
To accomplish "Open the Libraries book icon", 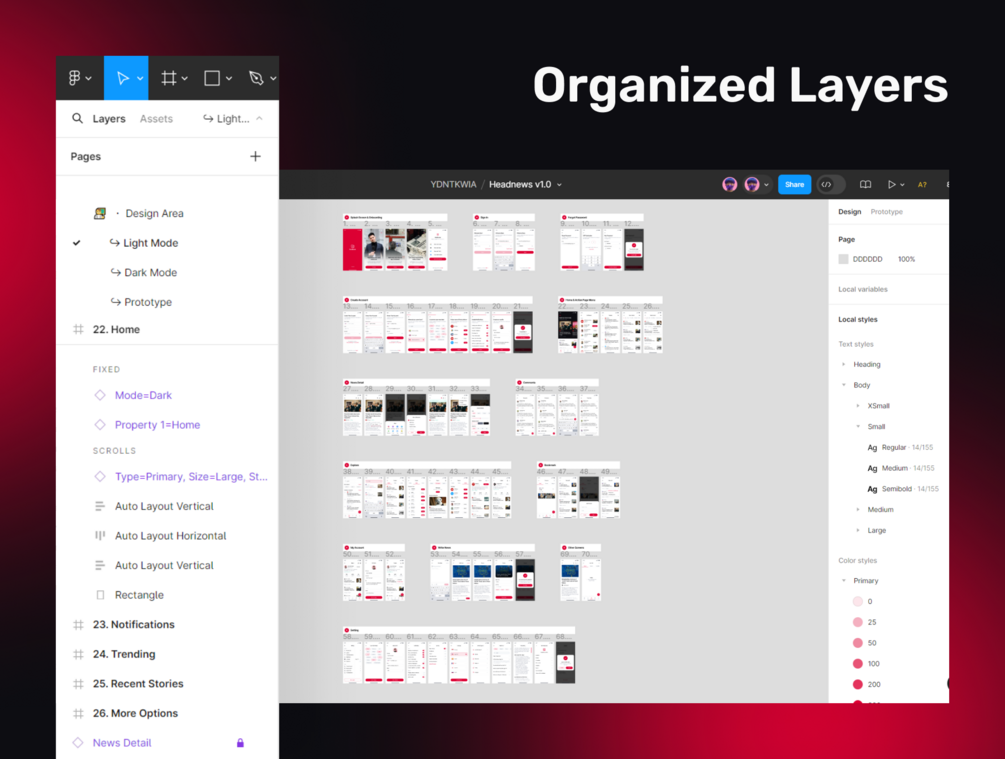I will [x=865, y=185].
